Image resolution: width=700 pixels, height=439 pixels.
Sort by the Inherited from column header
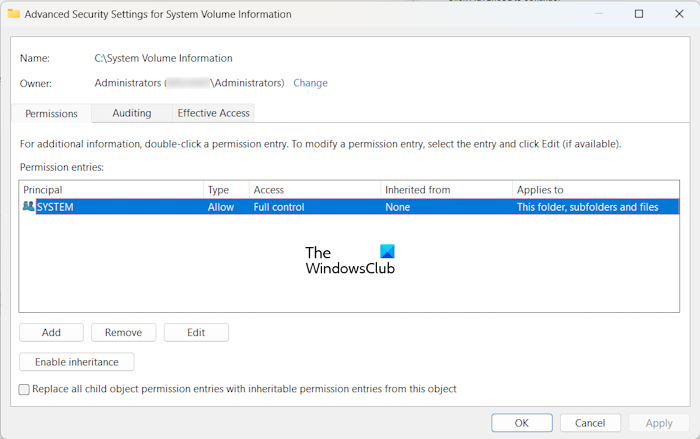[x=445, y=189]
